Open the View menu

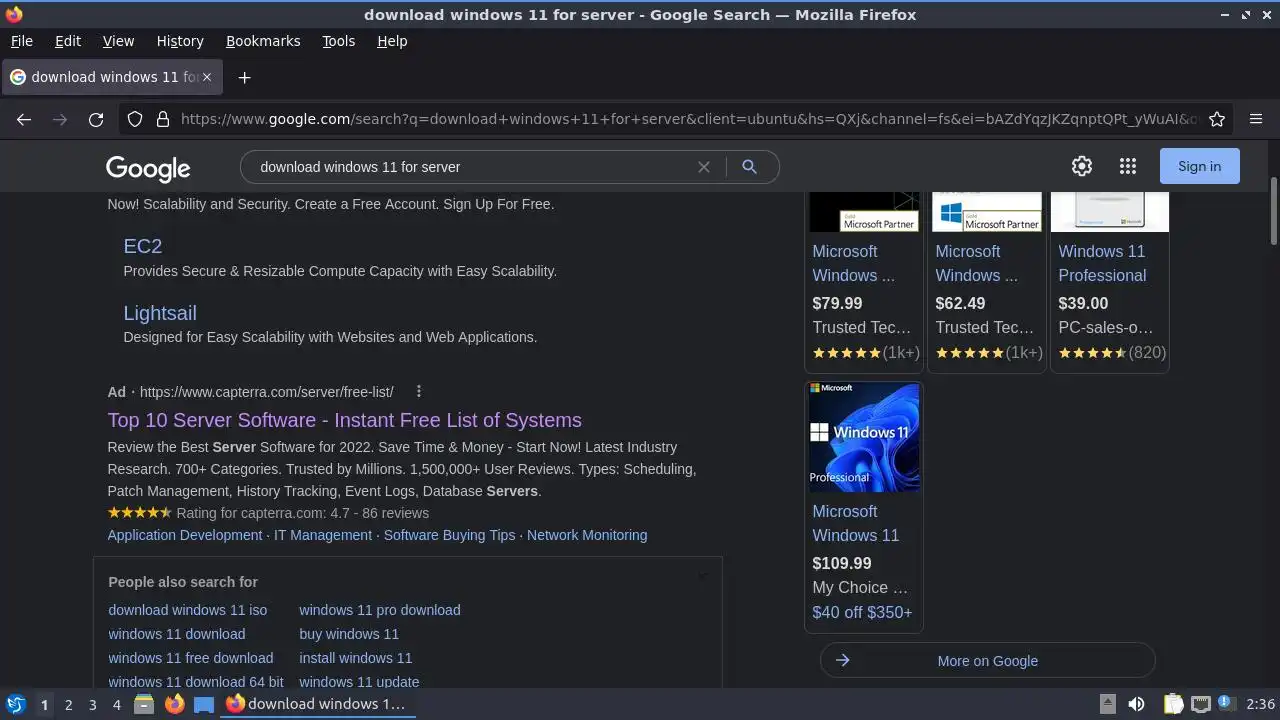pyautogui.click(x=118, y=41)
